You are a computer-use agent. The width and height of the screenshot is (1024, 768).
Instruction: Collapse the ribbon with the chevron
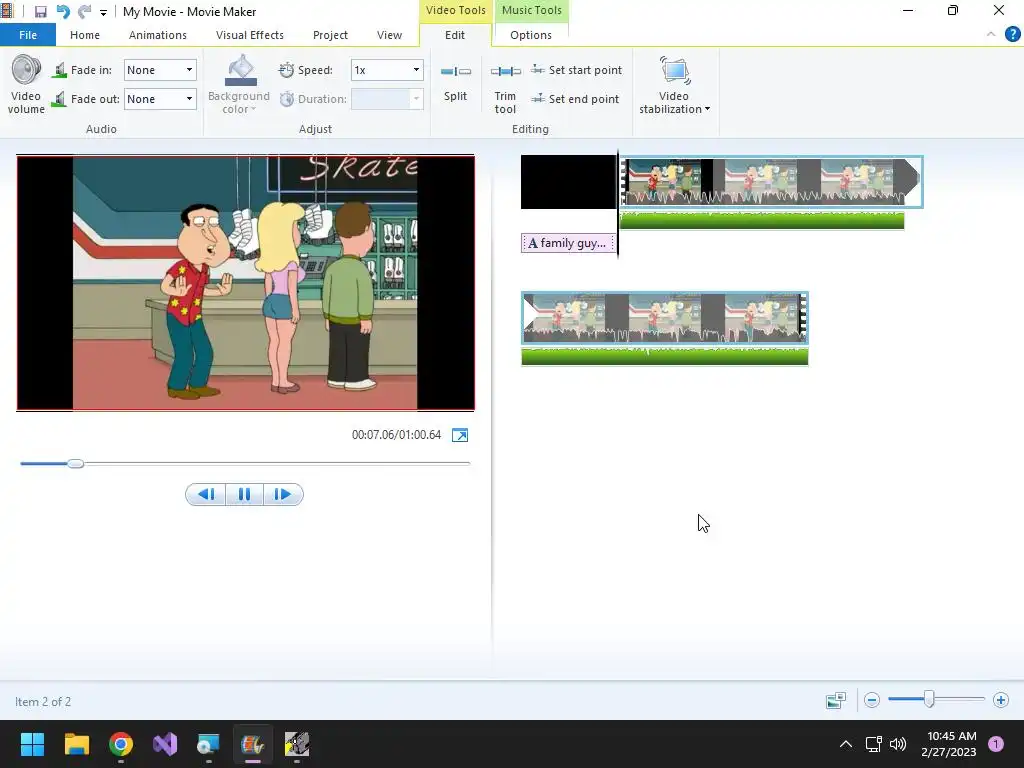(x=991, y=34)
